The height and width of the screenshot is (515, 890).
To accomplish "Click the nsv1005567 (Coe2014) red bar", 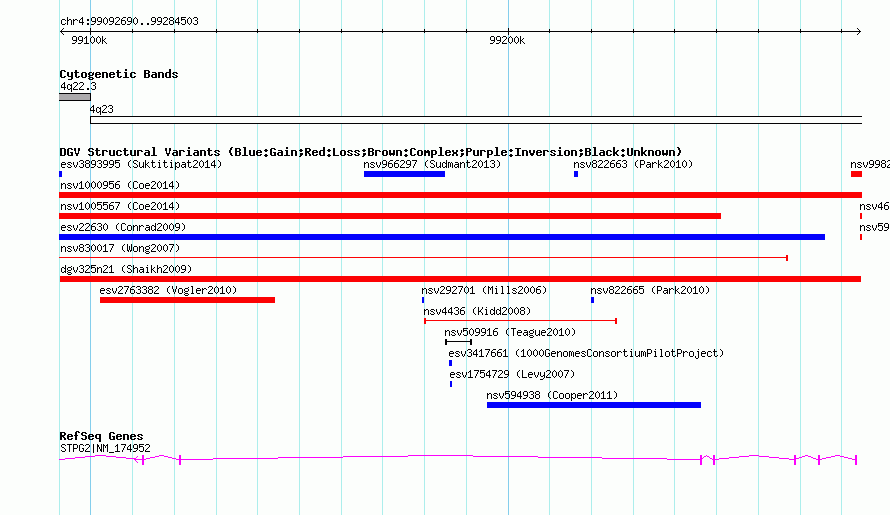I will point(390,216).
